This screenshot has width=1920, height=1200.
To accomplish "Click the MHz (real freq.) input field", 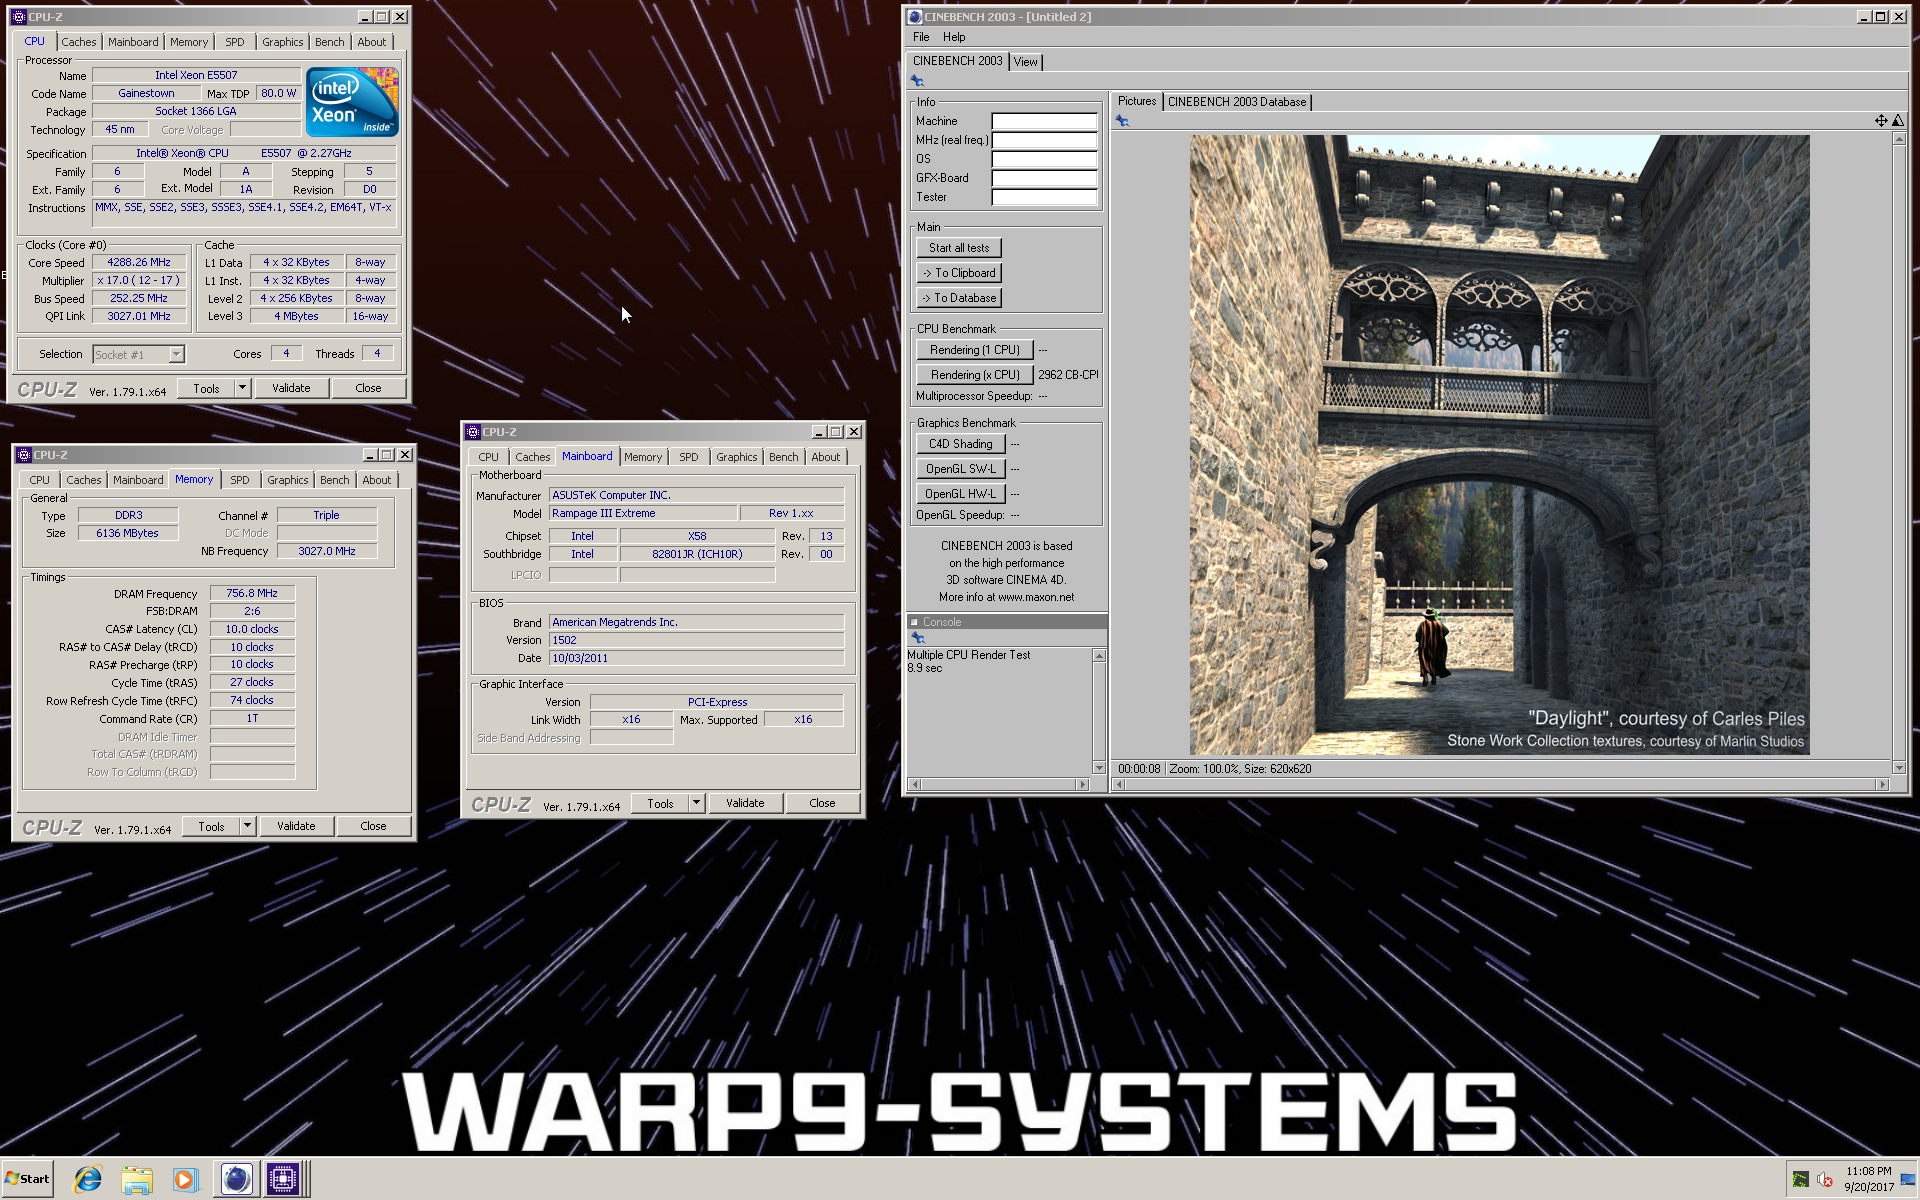I will pyautogui.click(x=1044, y=140).
